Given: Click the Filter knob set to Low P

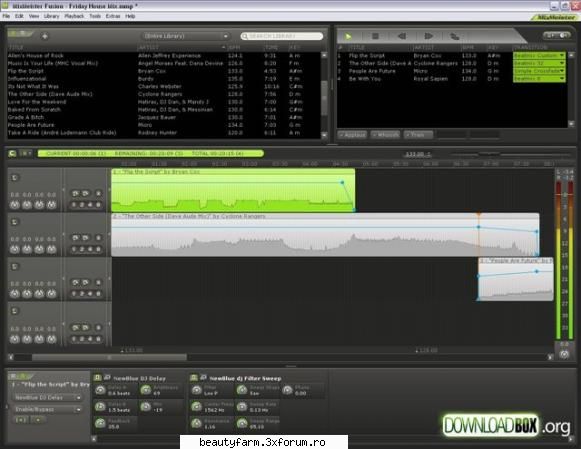Looking at the screenshot, I should click(197, 390).
